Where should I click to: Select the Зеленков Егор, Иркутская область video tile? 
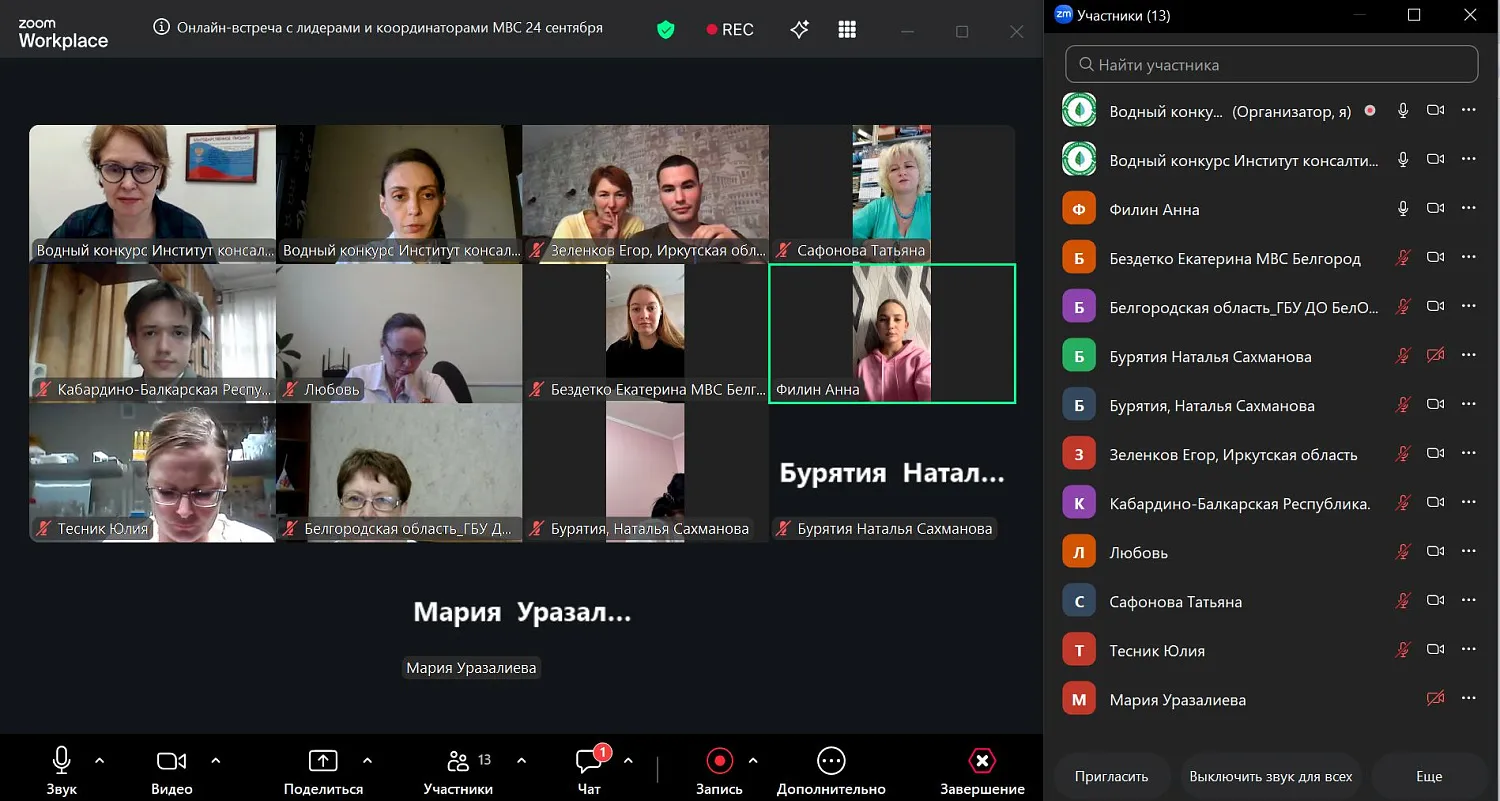(x=646, y=193)
